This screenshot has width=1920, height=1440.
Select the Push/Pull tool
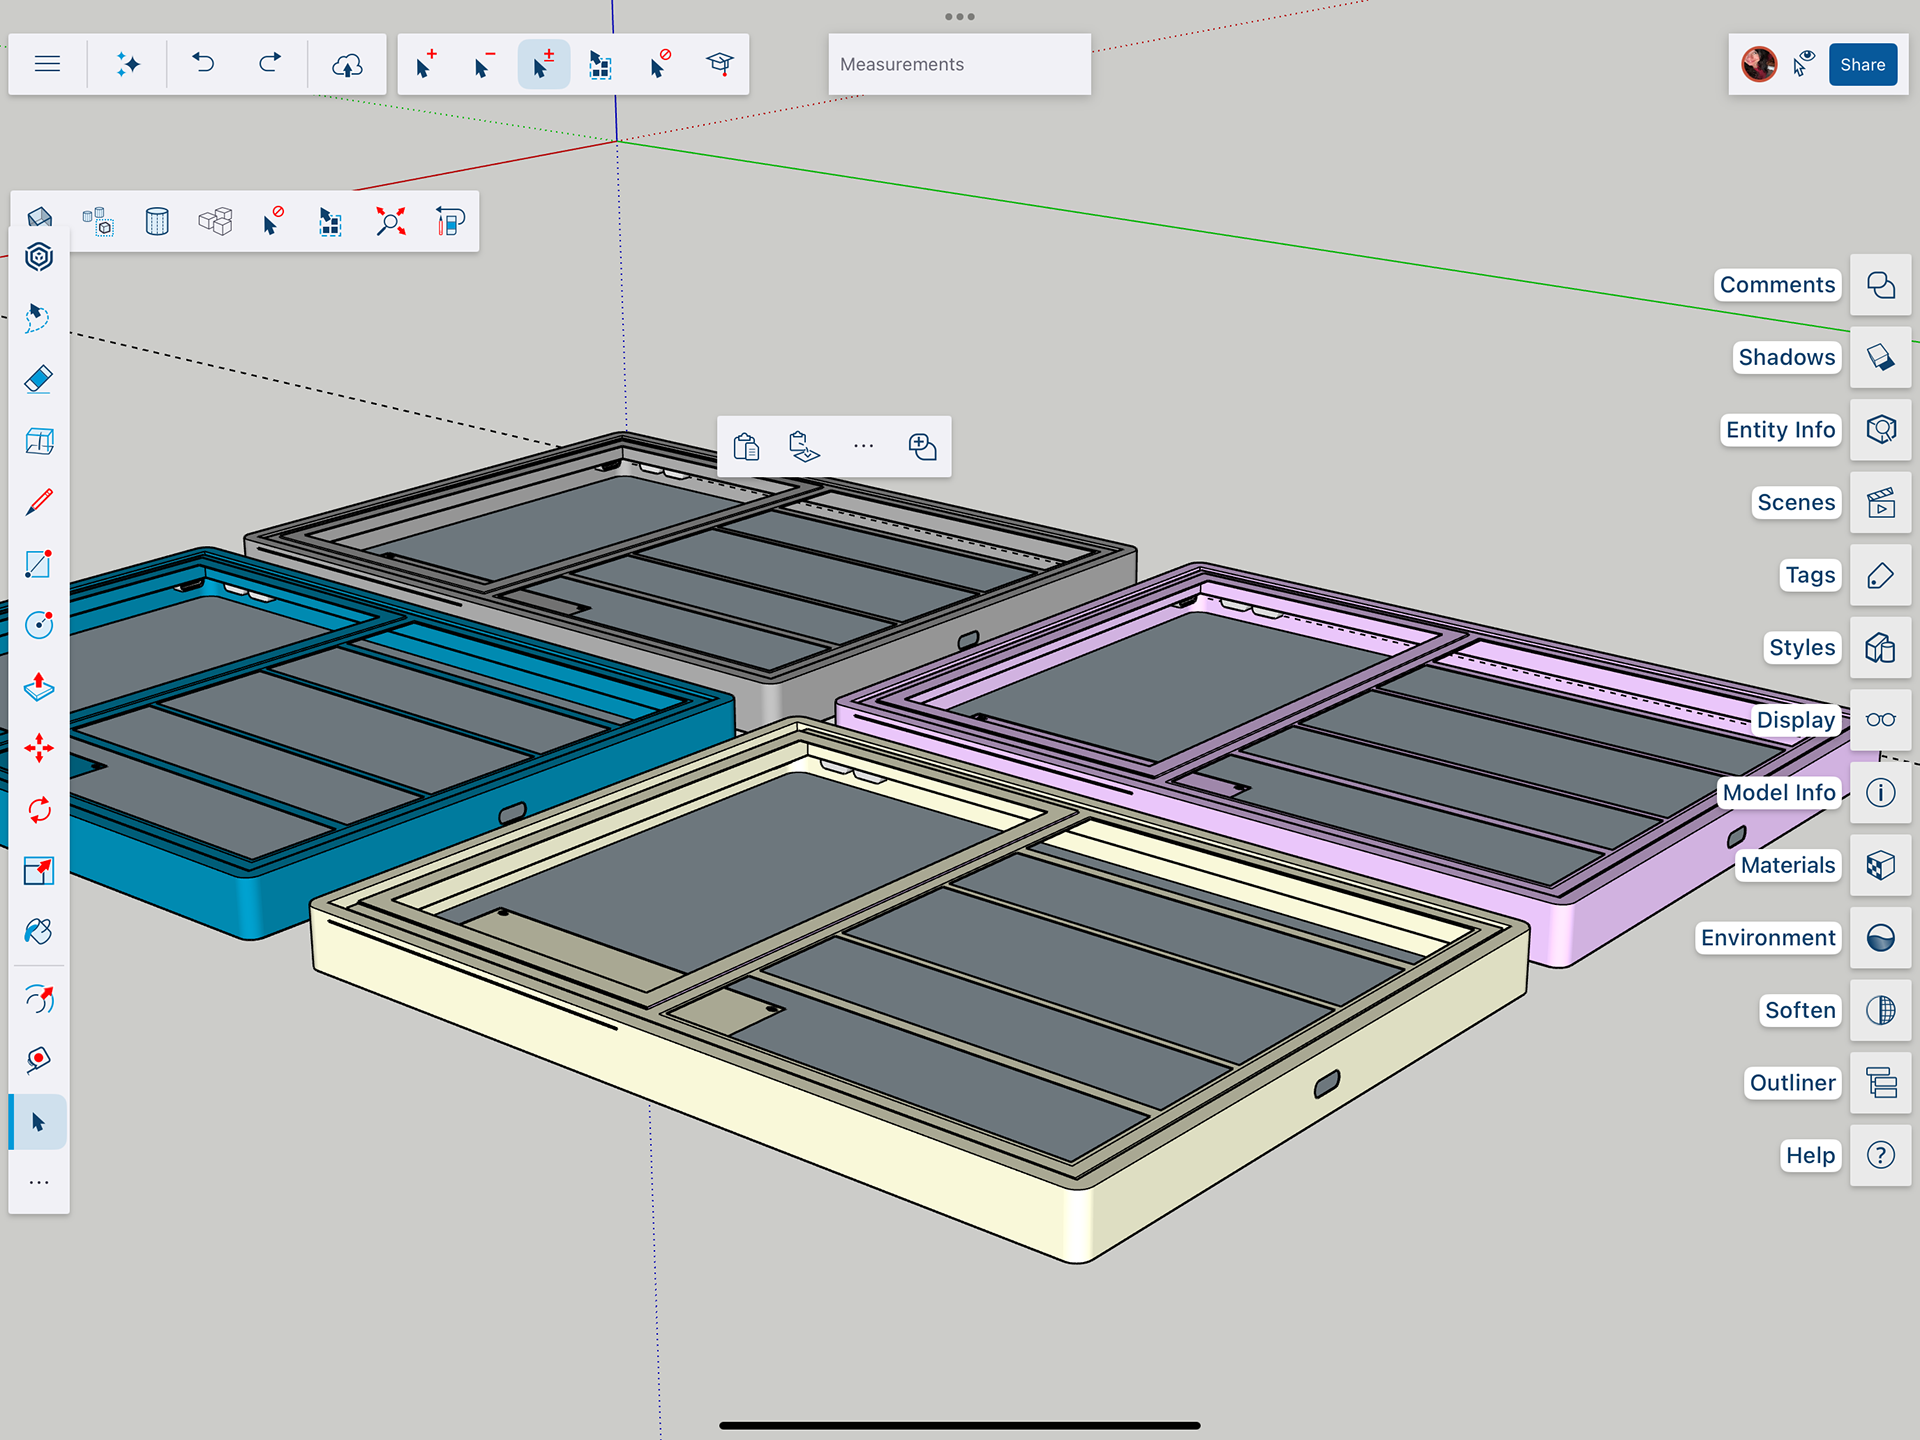pos(39,687)
